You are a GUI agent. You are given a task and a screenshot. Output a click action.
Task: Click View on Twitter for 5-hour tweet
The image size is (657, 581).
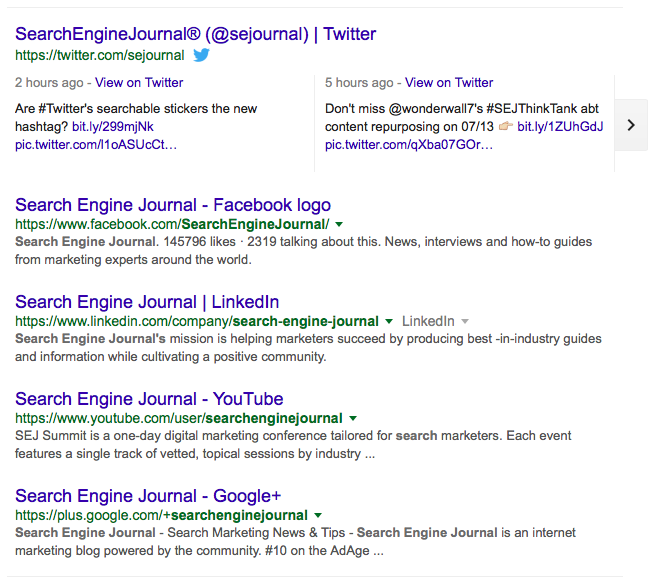[x=449, y=83]
